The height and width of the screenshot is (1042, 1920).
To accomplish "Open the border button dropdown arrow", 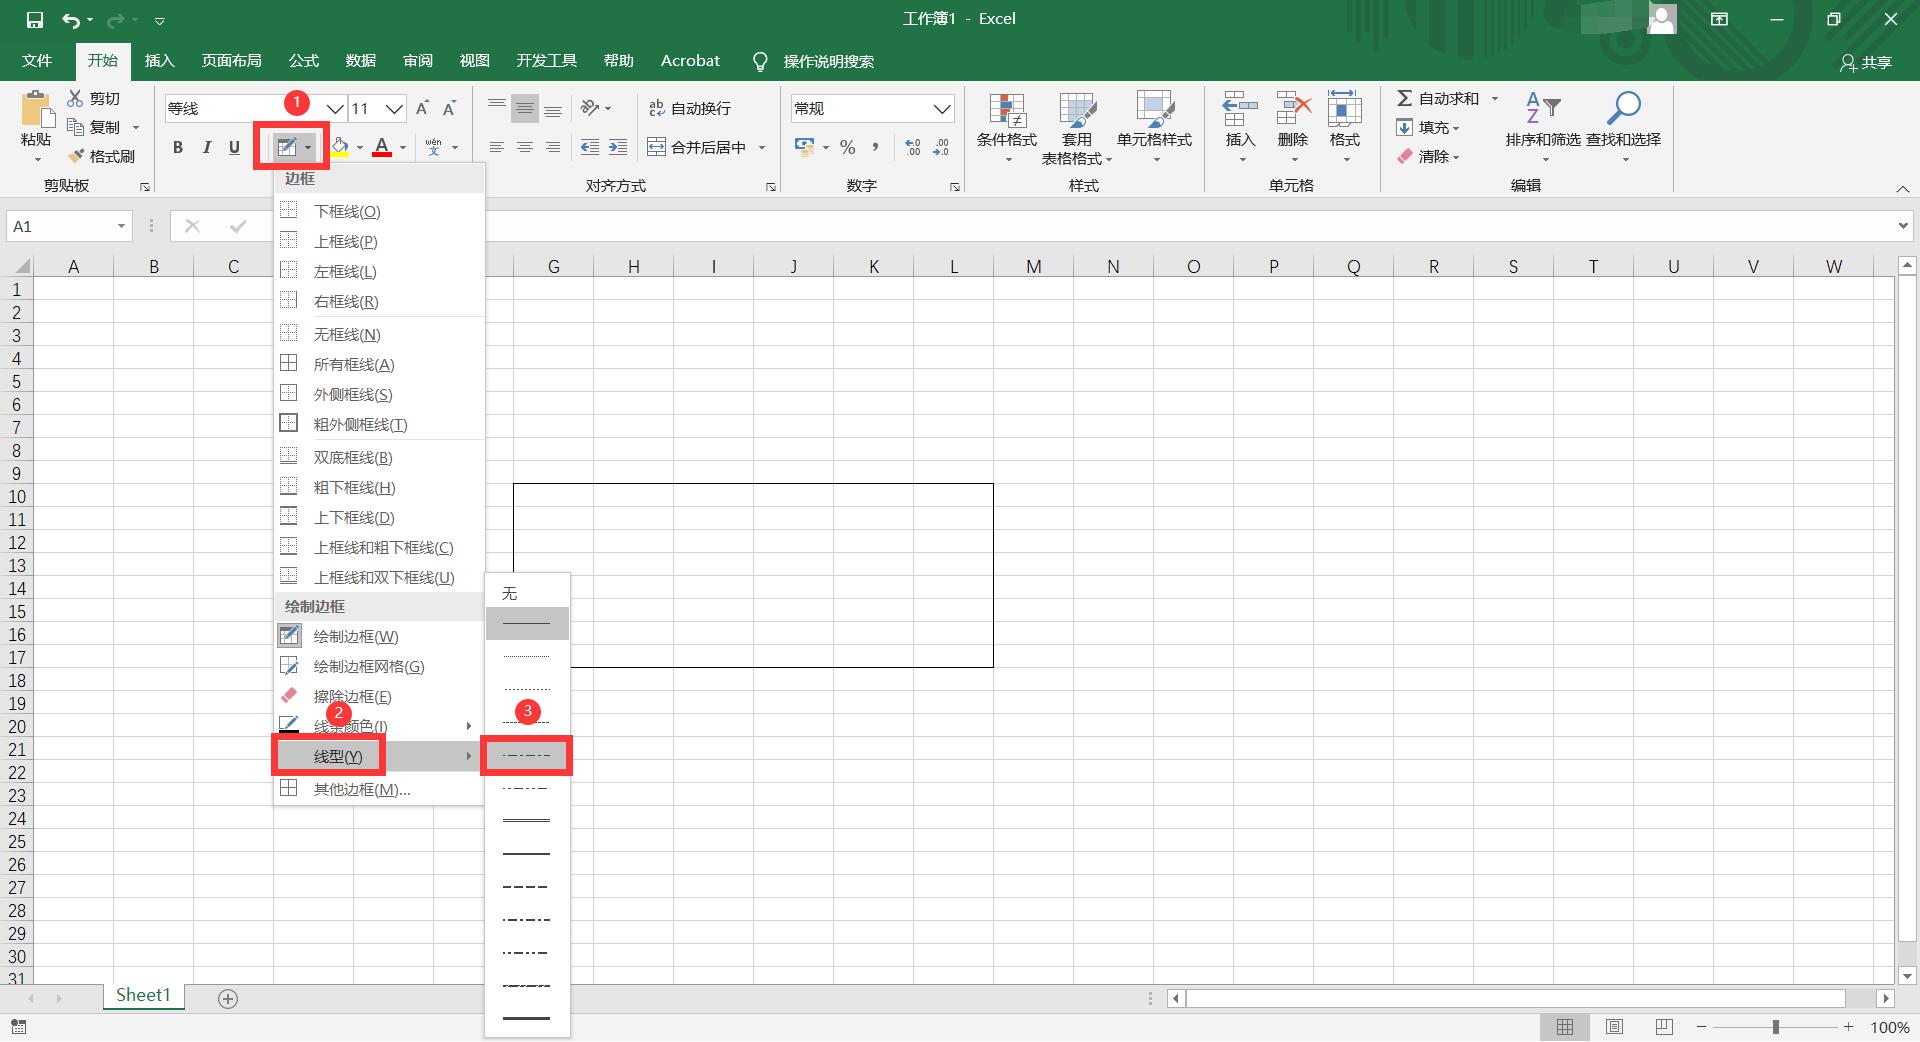I will click(308, 148).
